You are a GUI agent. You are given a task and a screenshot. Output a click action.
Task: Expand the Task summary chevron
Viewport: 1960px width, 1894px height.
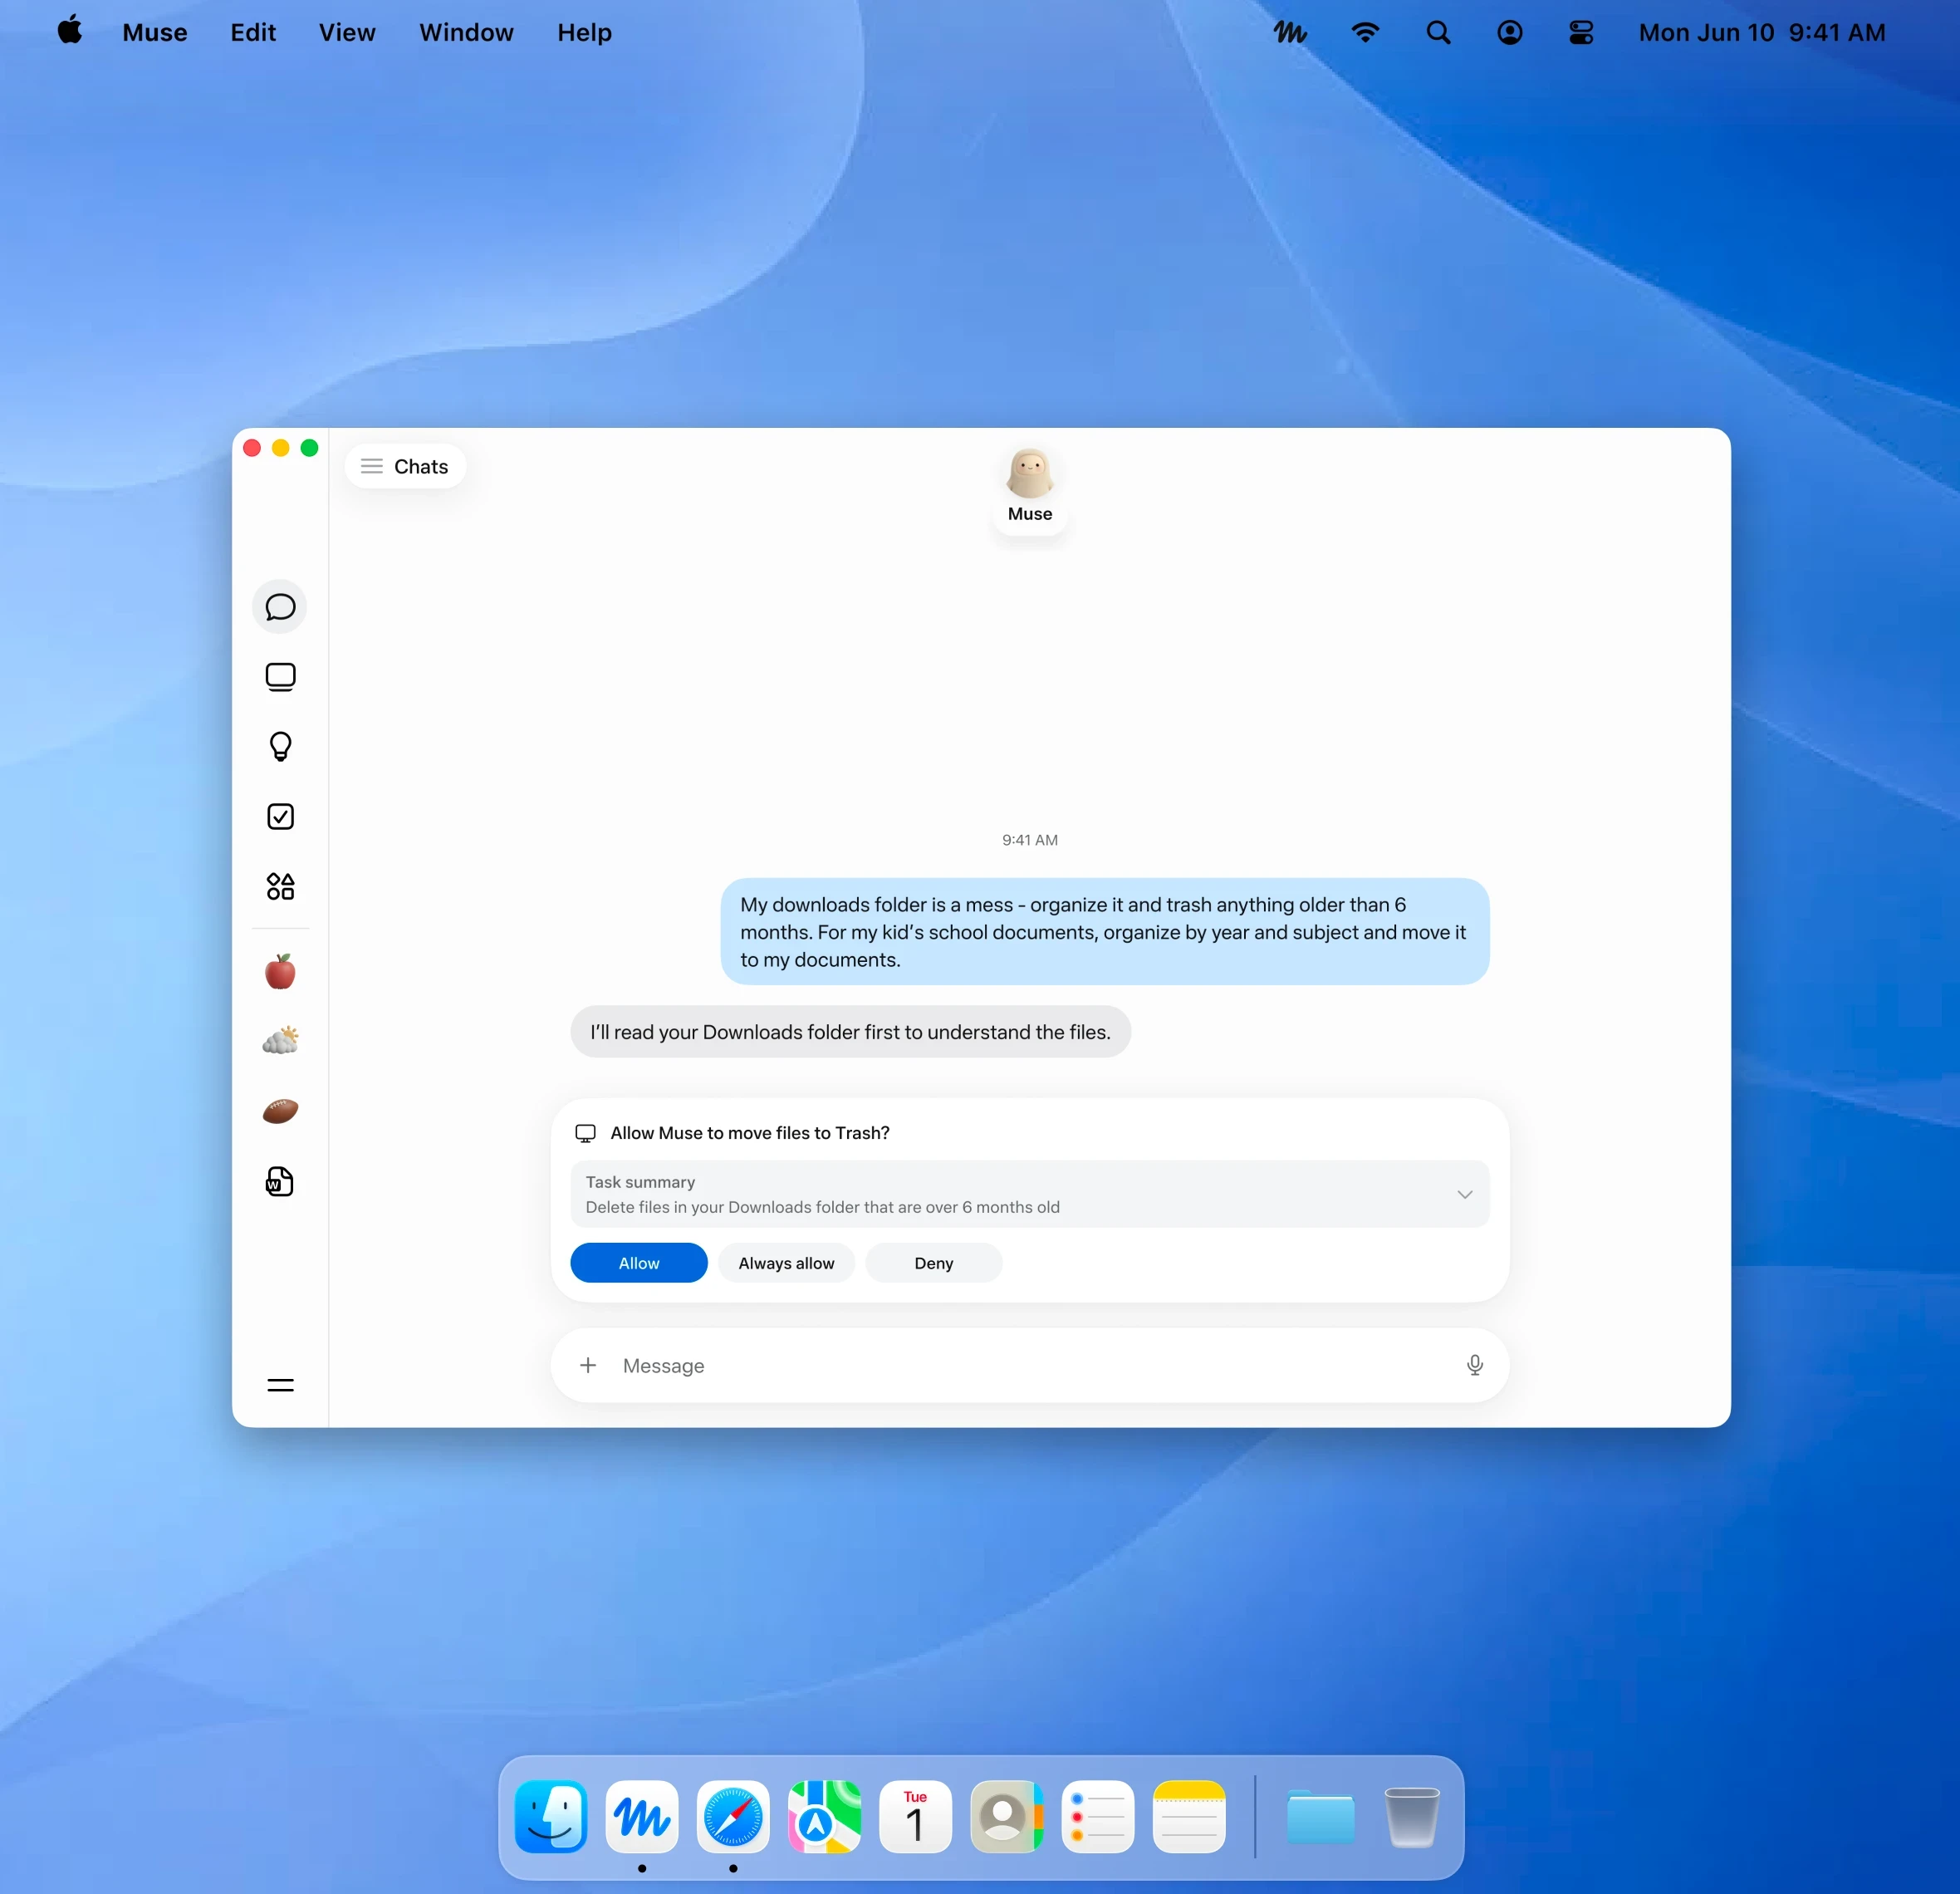[x=1464, y=1194]
